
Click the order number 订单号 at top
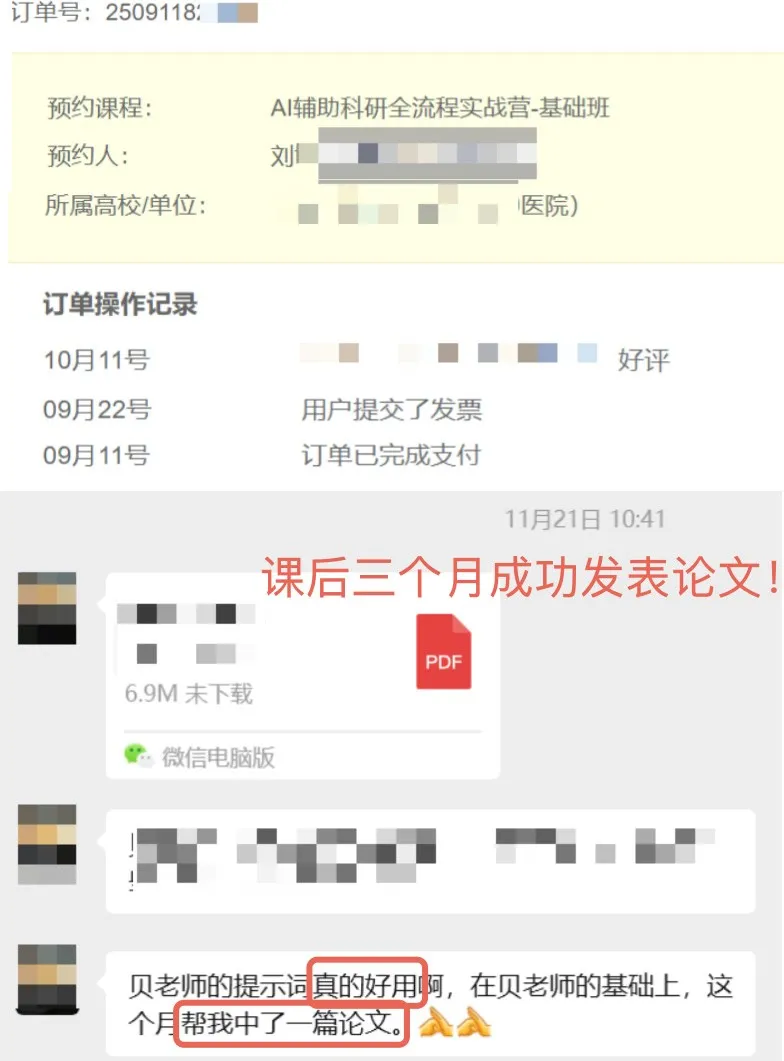(134, 12)
